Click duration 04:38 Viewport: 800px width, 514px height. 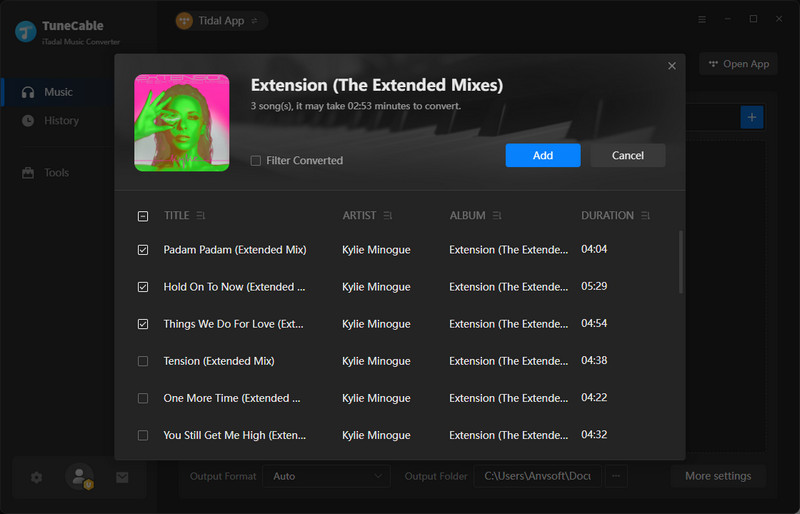click(594, 360)
